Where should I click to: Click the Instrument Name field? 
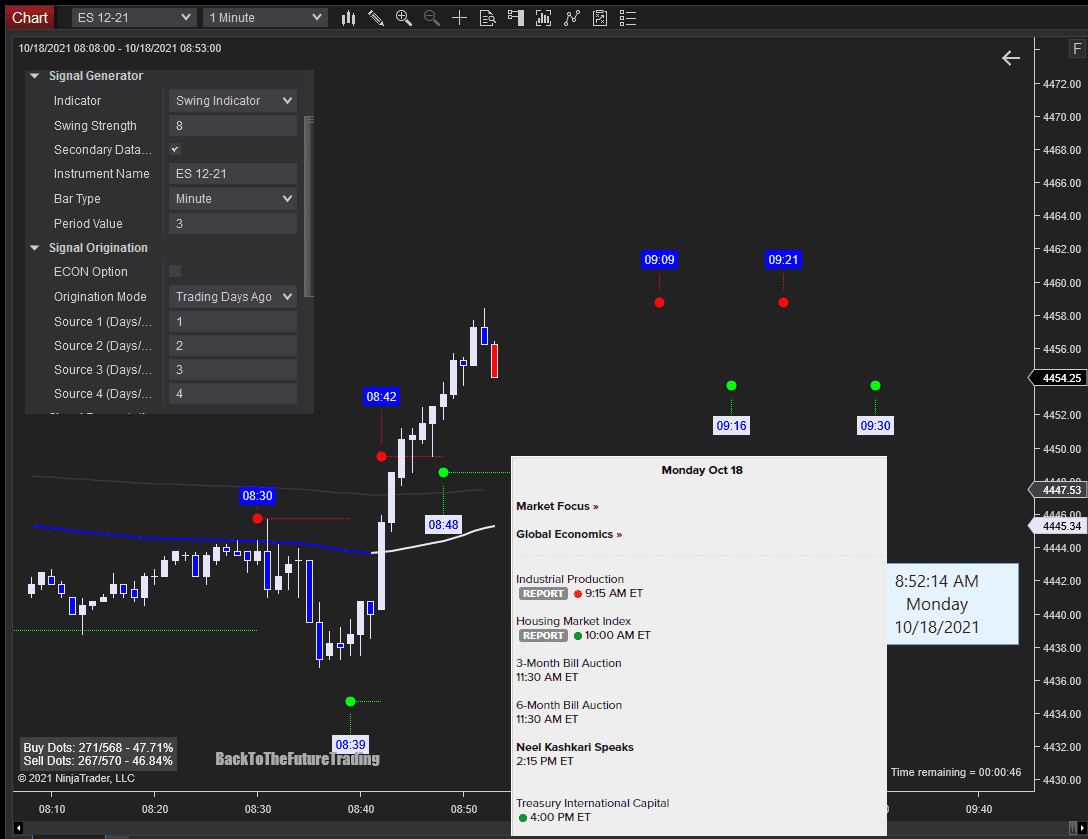pyautogui.click(x=233, y=173)
